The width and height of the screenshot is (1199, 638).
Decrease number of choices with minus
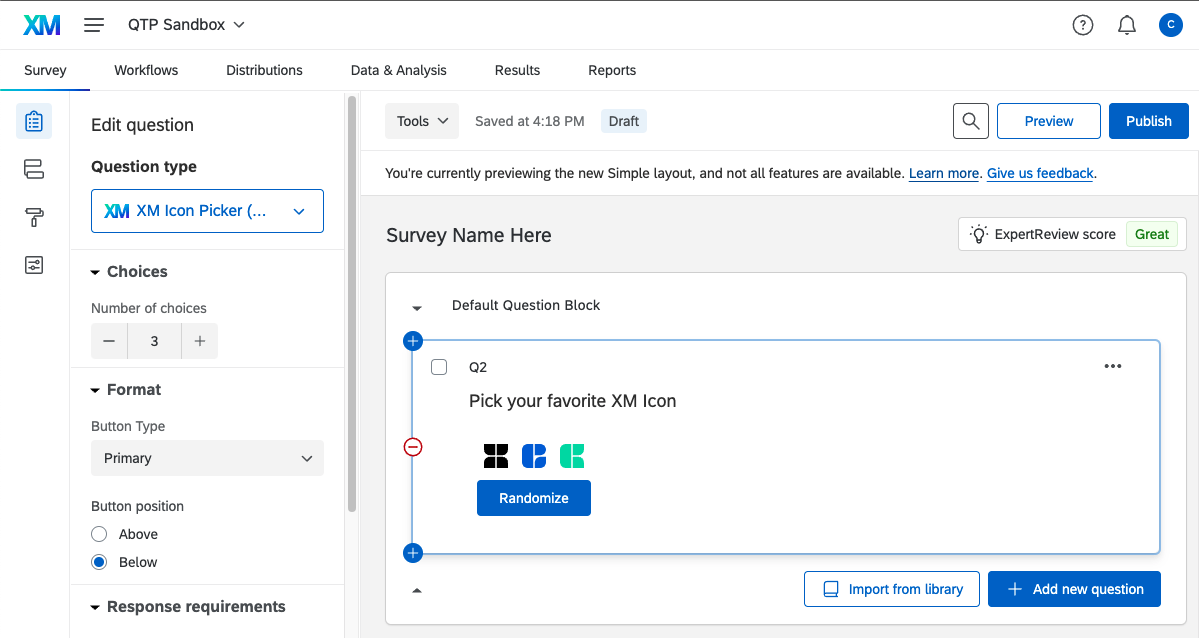pos(109,341)
